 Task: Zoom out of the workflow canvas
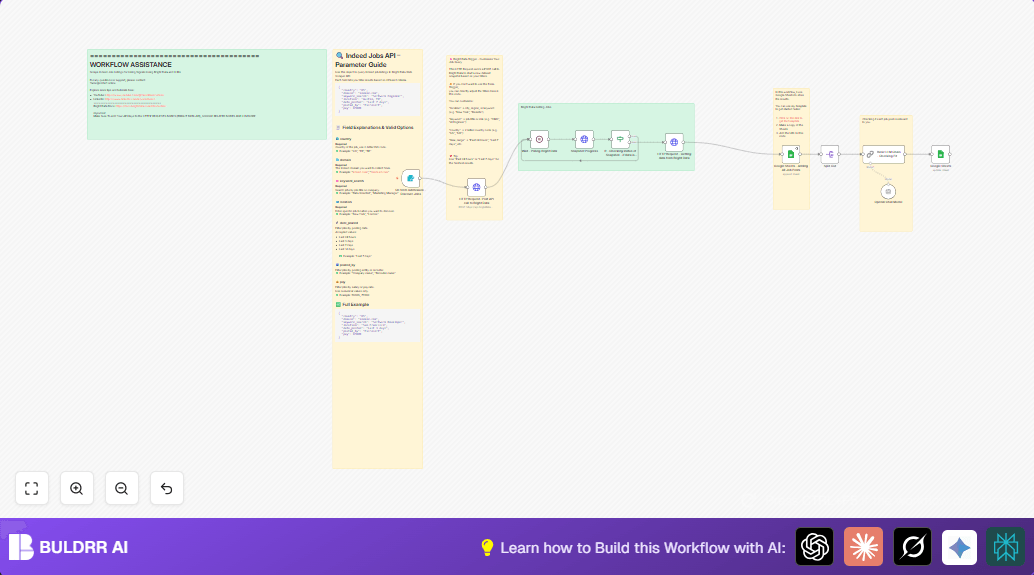tap(121, 489)
